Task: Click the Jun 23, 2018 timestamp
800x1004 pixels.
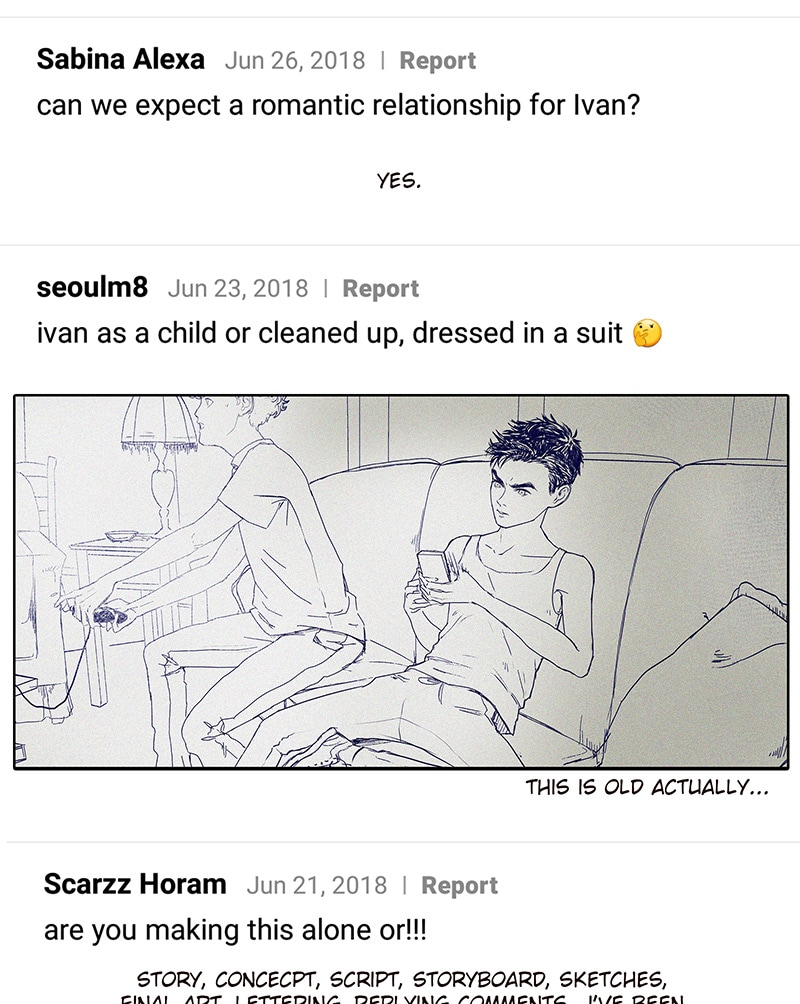Action: click(238, 289)
